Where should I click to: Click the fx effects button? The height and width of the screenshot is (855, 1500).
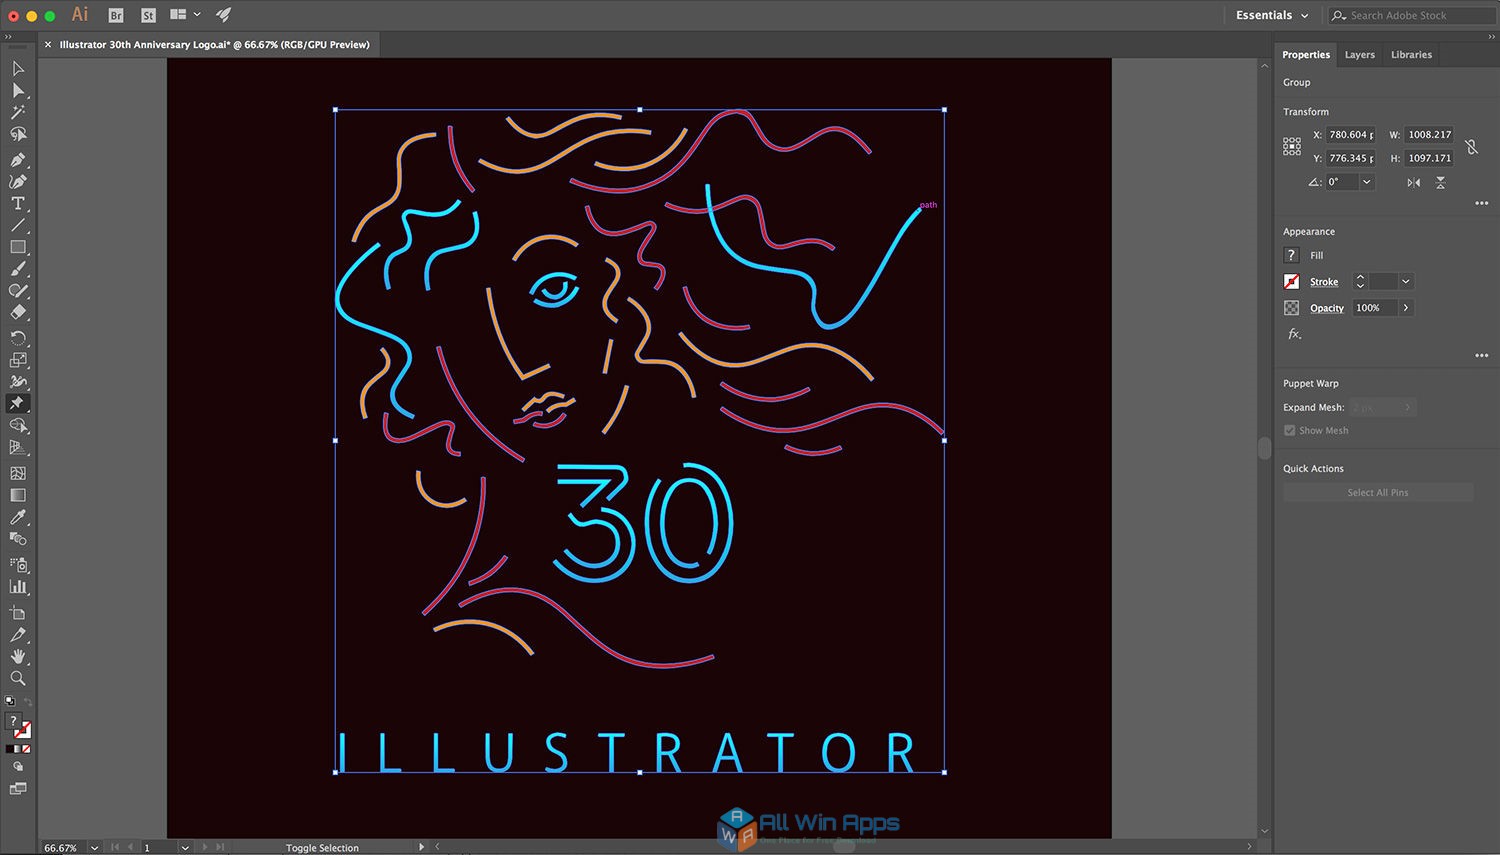click(x=1294, y=334)
